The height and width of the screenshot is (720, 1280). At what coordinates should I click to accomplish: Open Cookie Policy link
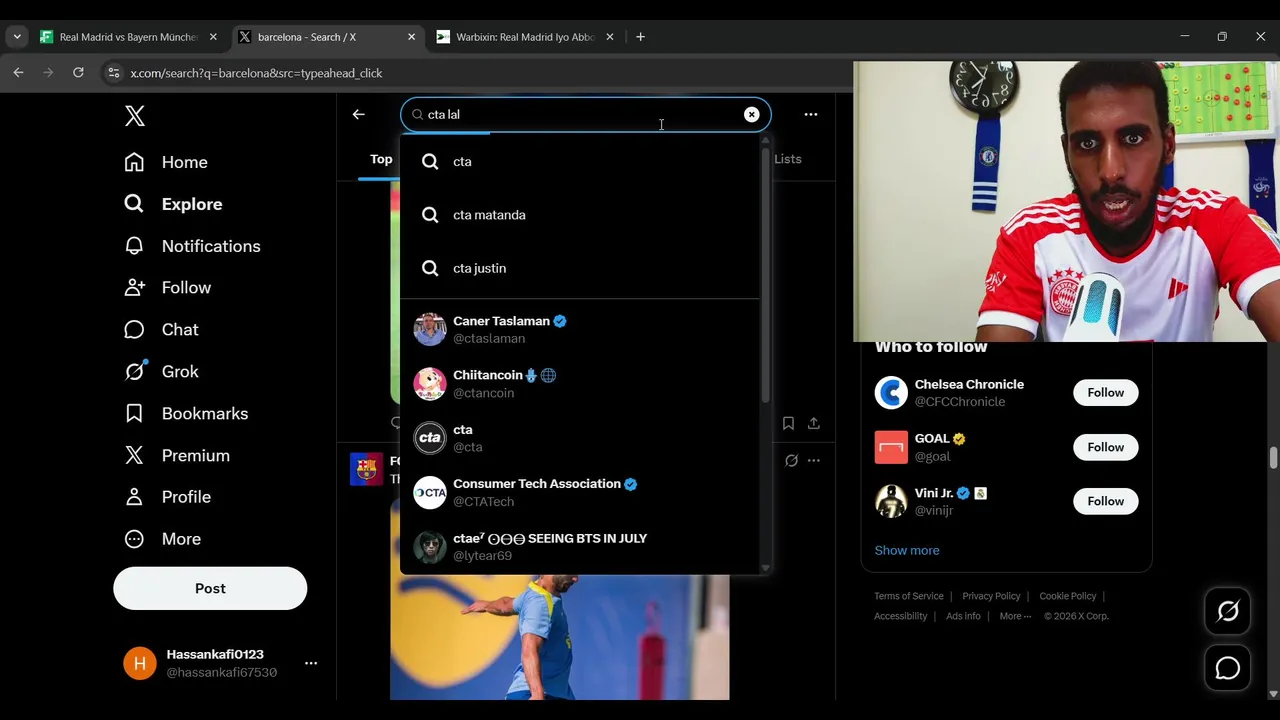tap(1068, 596)
